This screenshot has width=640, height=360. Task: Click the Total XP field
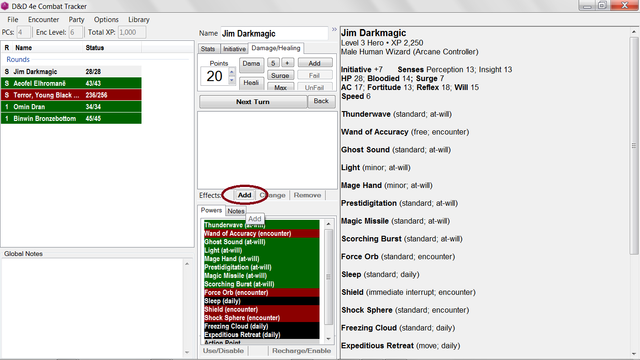[132, 32]
